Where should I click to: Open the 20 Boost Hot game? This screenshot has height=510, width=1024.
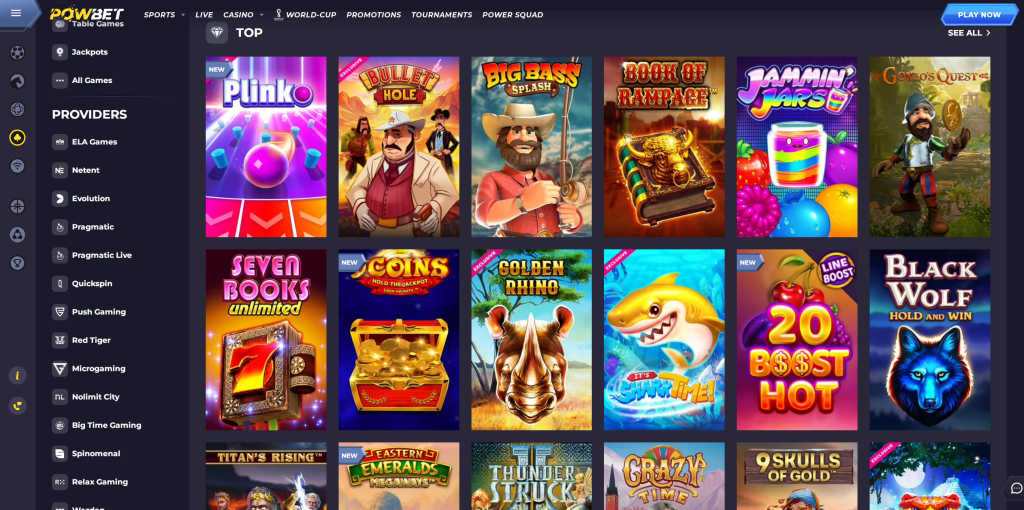tap(797, 340)
